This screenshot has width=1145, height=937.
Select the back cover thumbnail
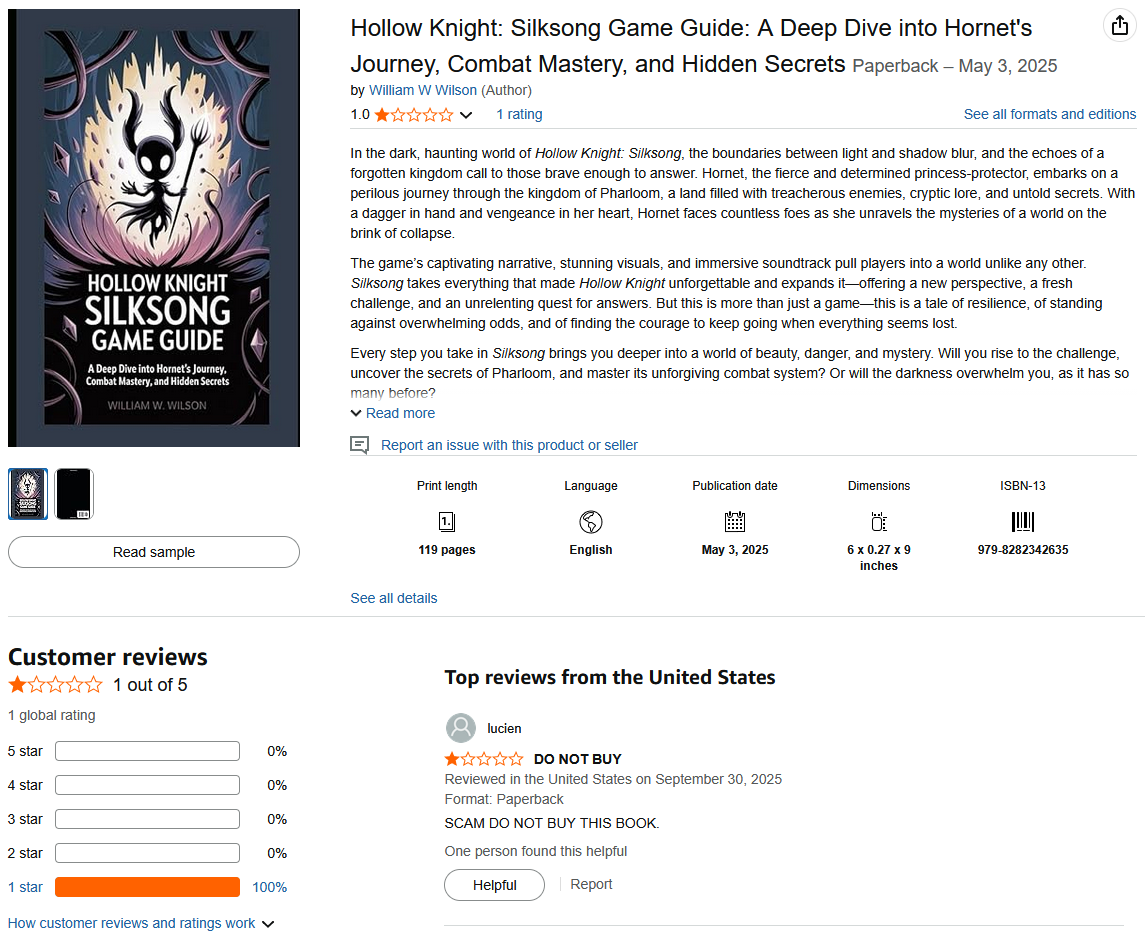tap(74, 494)
